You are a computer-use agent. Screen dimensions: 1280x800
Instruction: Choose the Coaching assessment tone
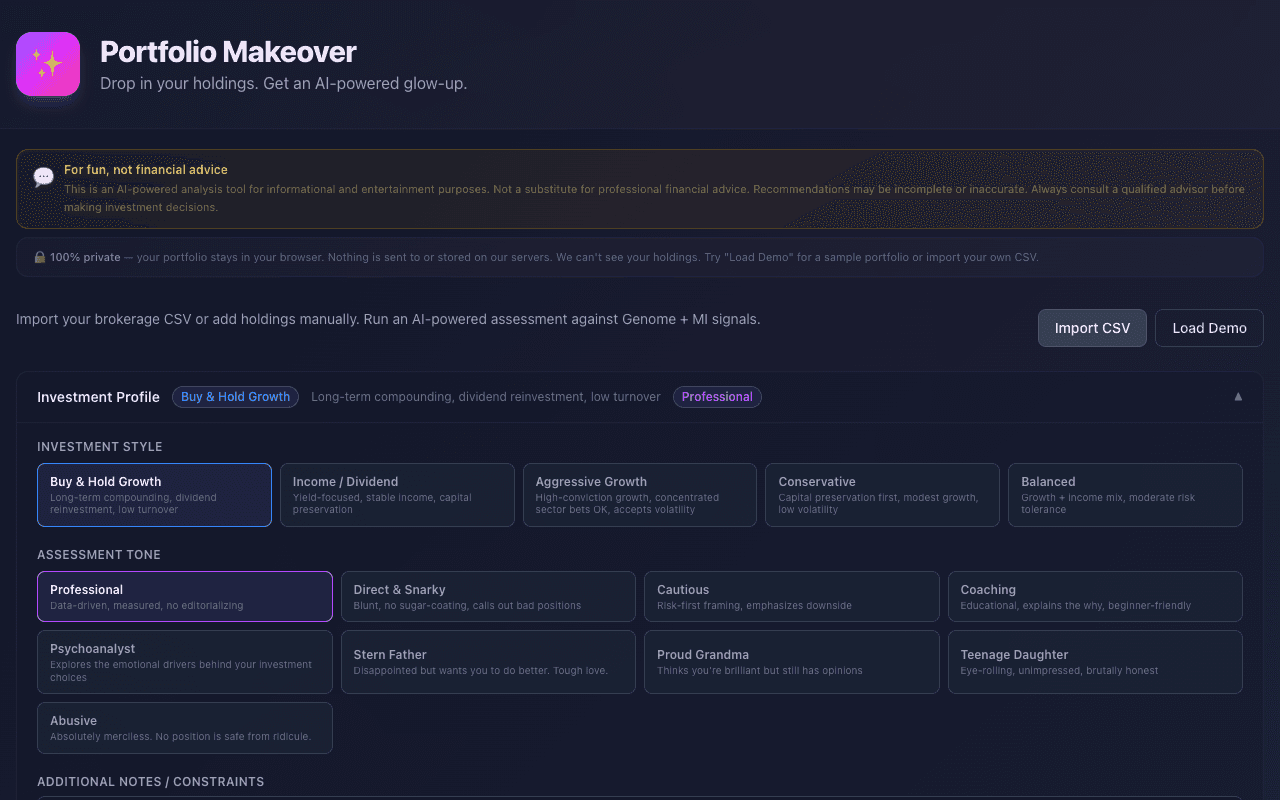[1095, 596]
